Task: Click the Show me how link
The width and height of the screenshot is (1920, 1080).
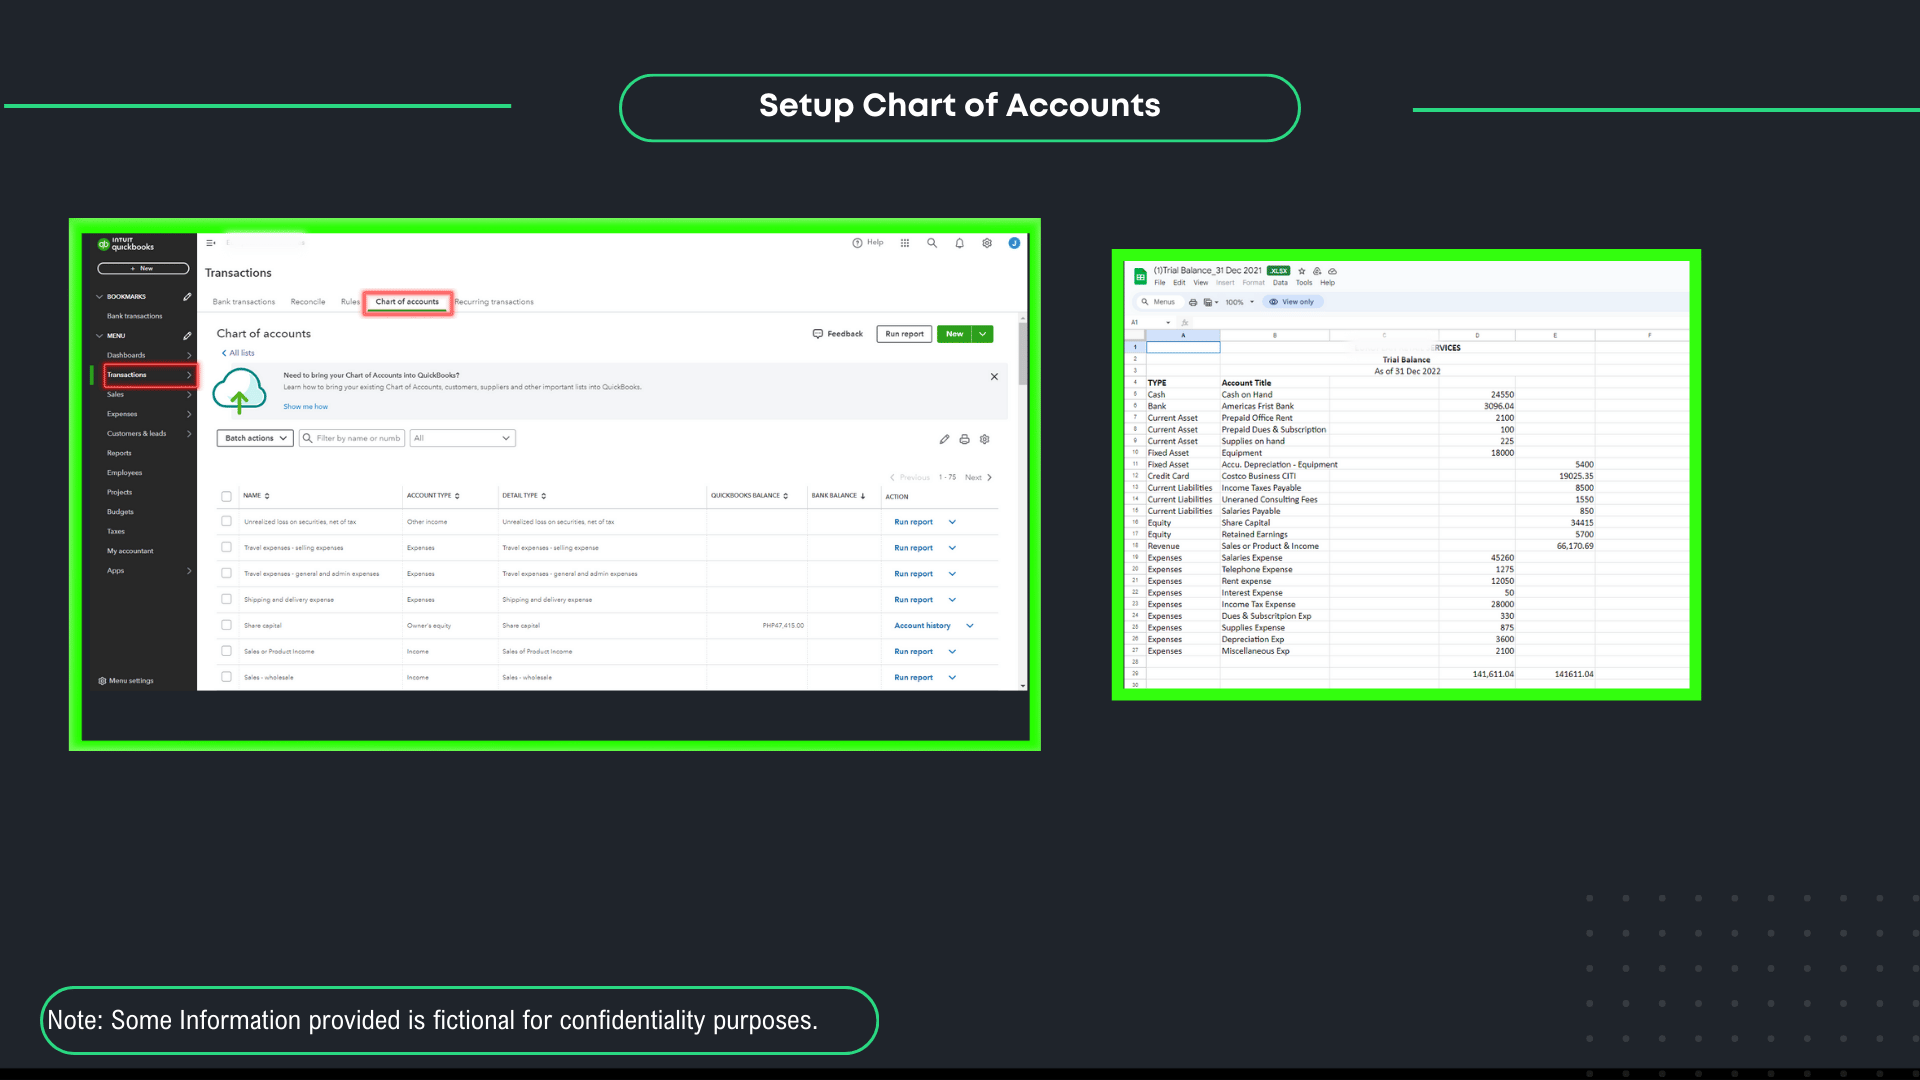Action: pos(305,407)
